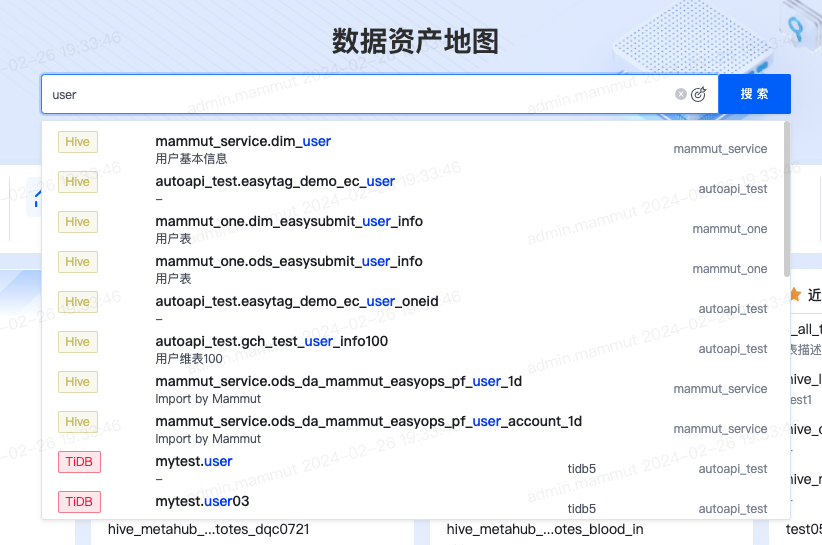This screenshot has height=545, width=822.
Task: Click tidb5 label on mytest.user03 row
Action: pos(581,508)
